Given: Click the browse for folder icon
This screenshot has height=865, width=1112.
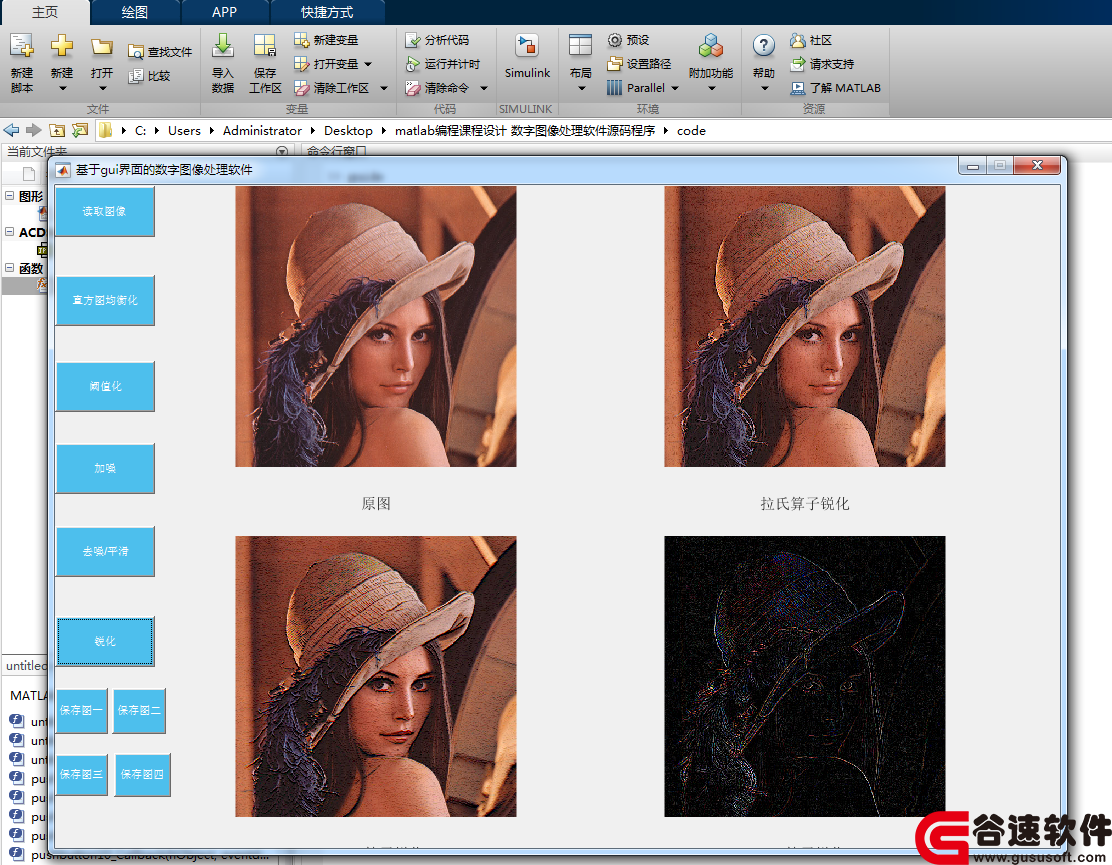Looking at the screenshot, I should [x=80, y=130].
